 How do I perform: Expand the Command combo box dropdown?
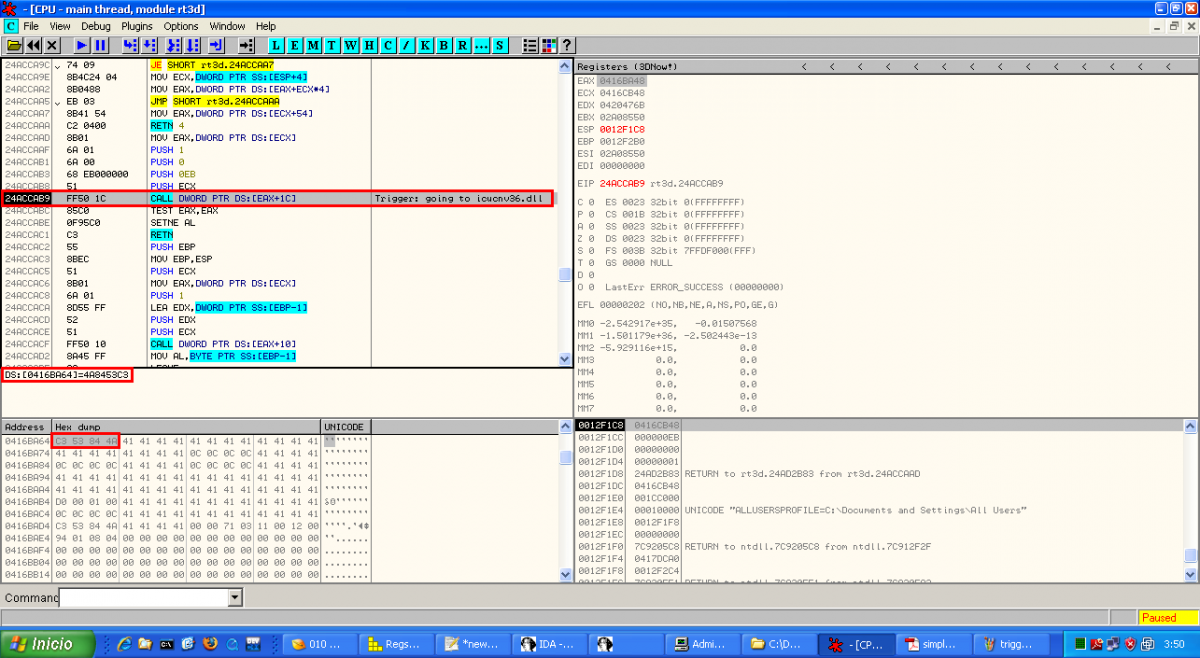coord(235,598)
